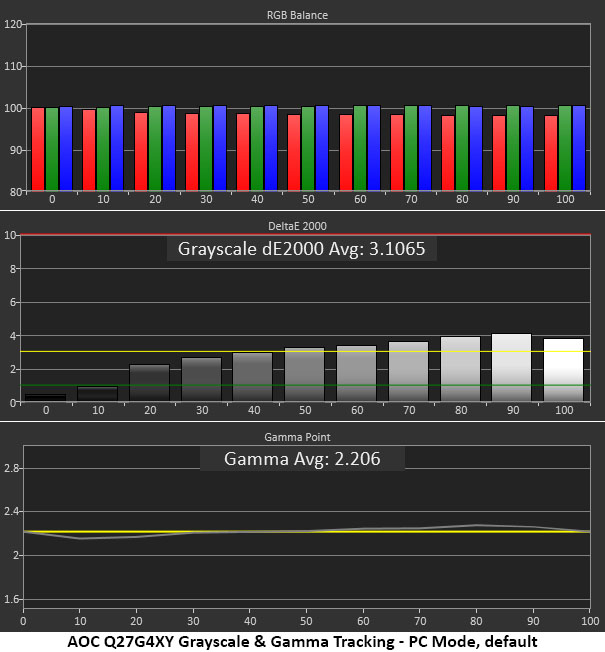Click blue bar at 90 in RGB Balance
Screen dimensions: 605x652
(x=527, y=148)
